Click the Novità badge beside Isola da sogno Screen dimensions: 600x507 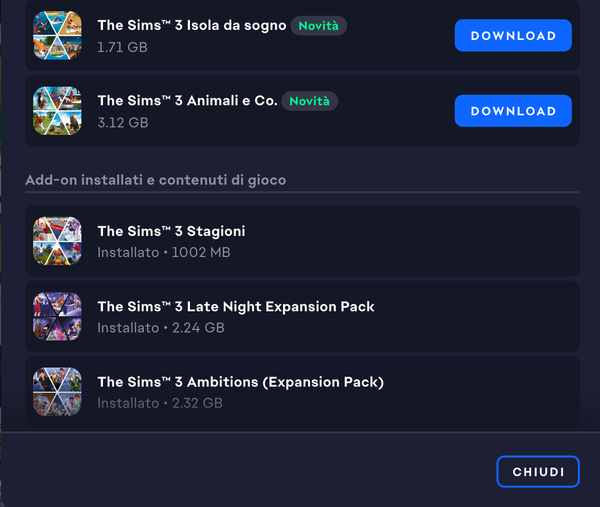(x=318, y=26)
